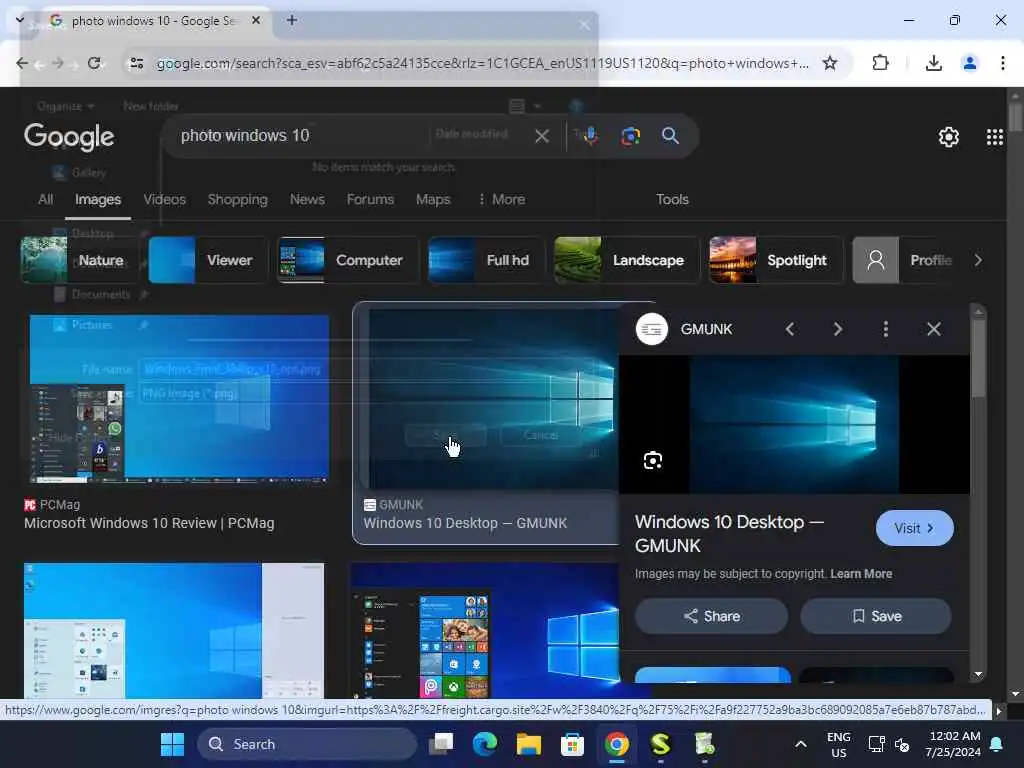Switch to Shopping tab
This screenshot has width=1024, height=768.
[x=238, y=199]
